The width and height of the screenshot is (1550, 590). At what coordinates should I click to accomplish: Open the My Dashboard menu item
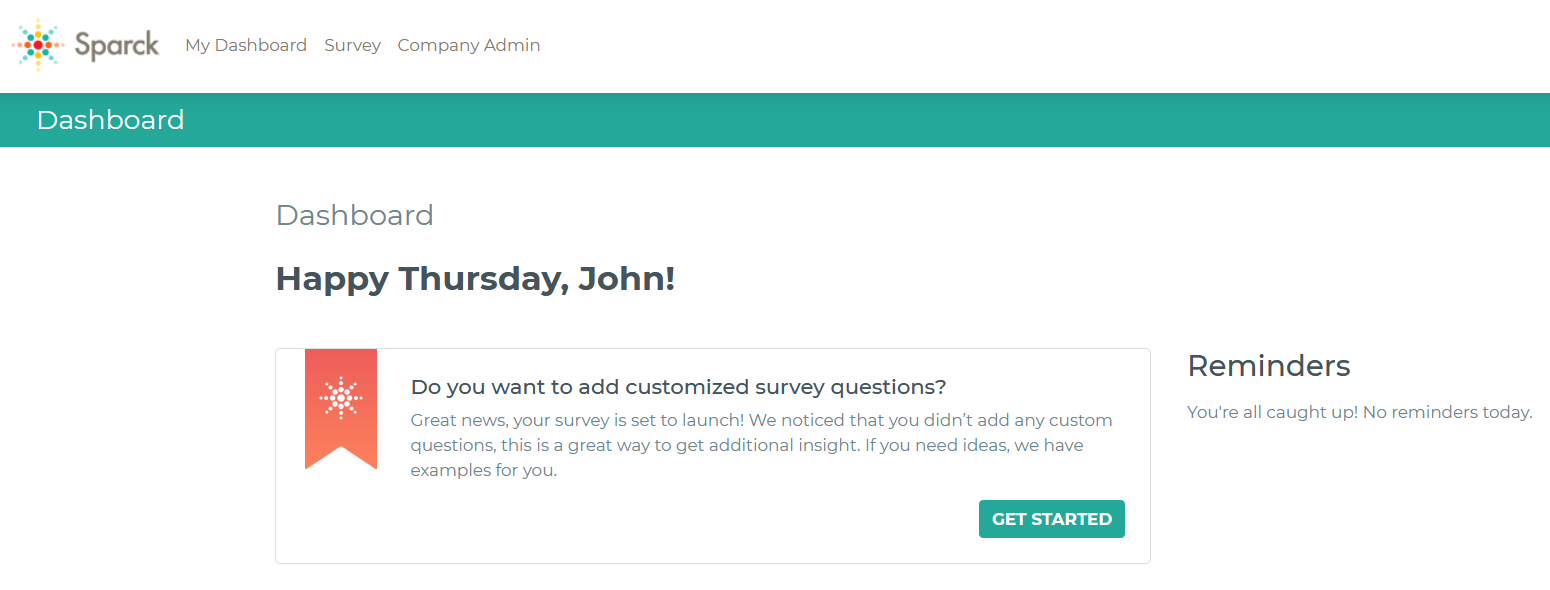(x=246, y=45)
